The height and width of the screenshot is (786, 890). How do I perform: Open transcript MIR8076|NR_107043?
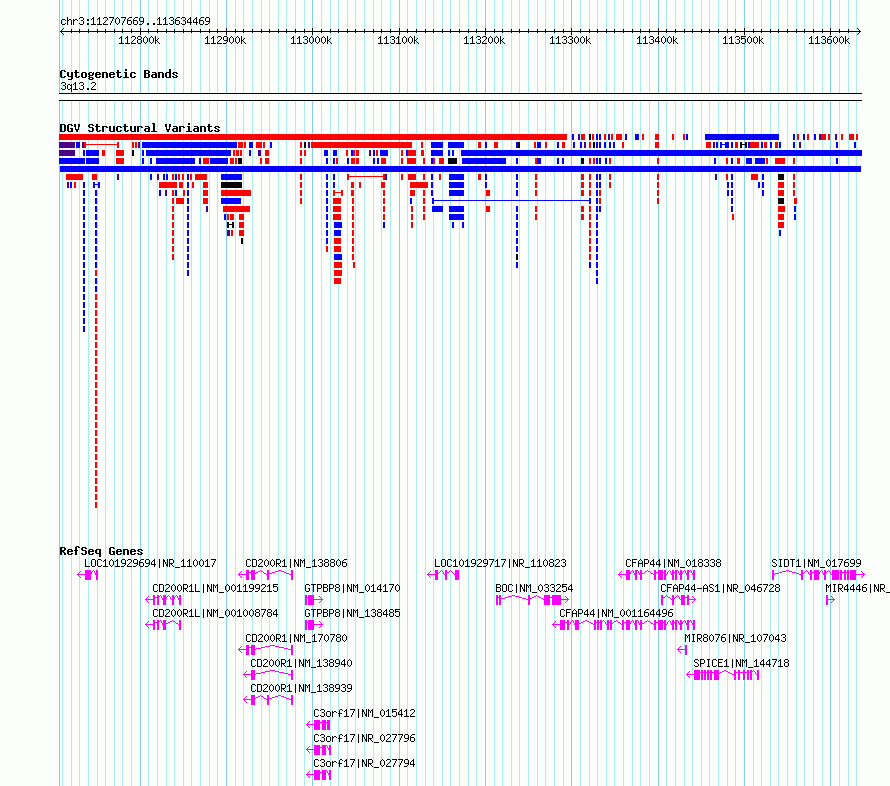(735, 638)
